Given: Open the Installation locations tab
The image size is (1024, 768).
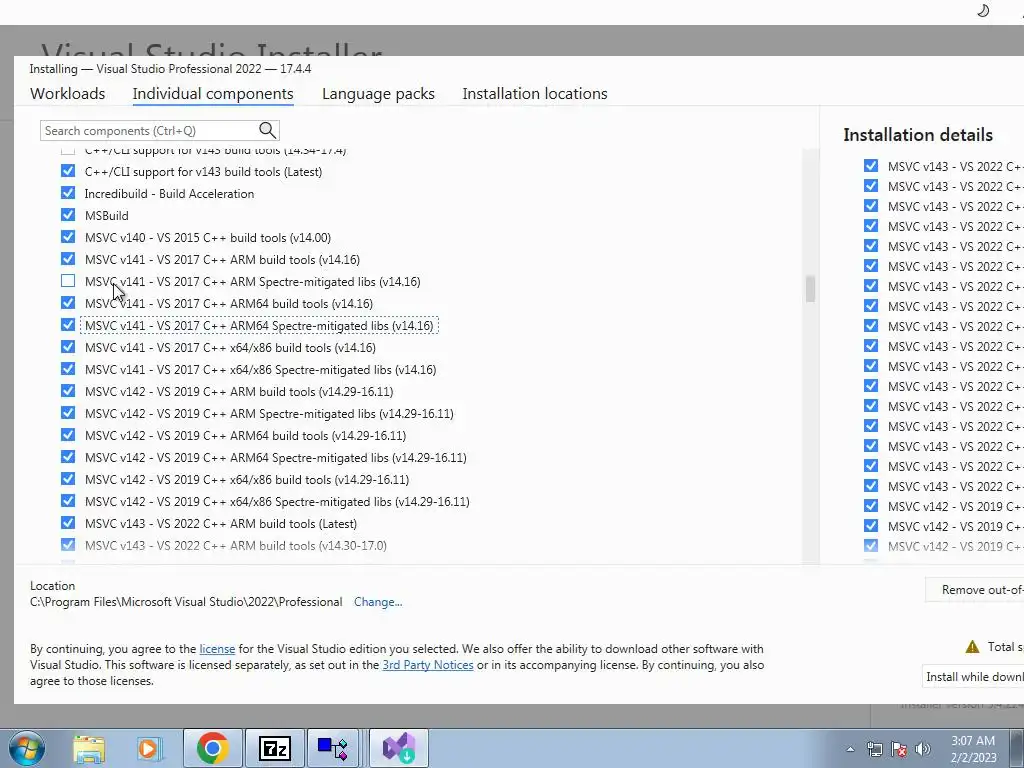Looking at the screenshot, I should pyautogui.click(x=535, y=93).
